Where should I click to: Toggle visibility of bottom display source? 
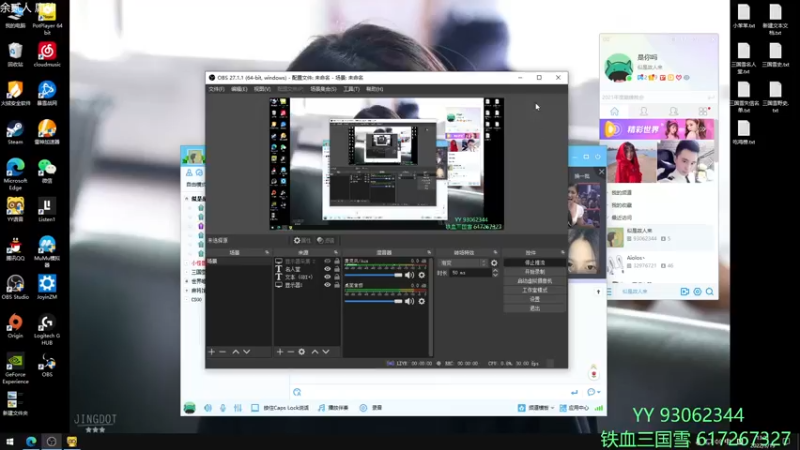(328, 285)
